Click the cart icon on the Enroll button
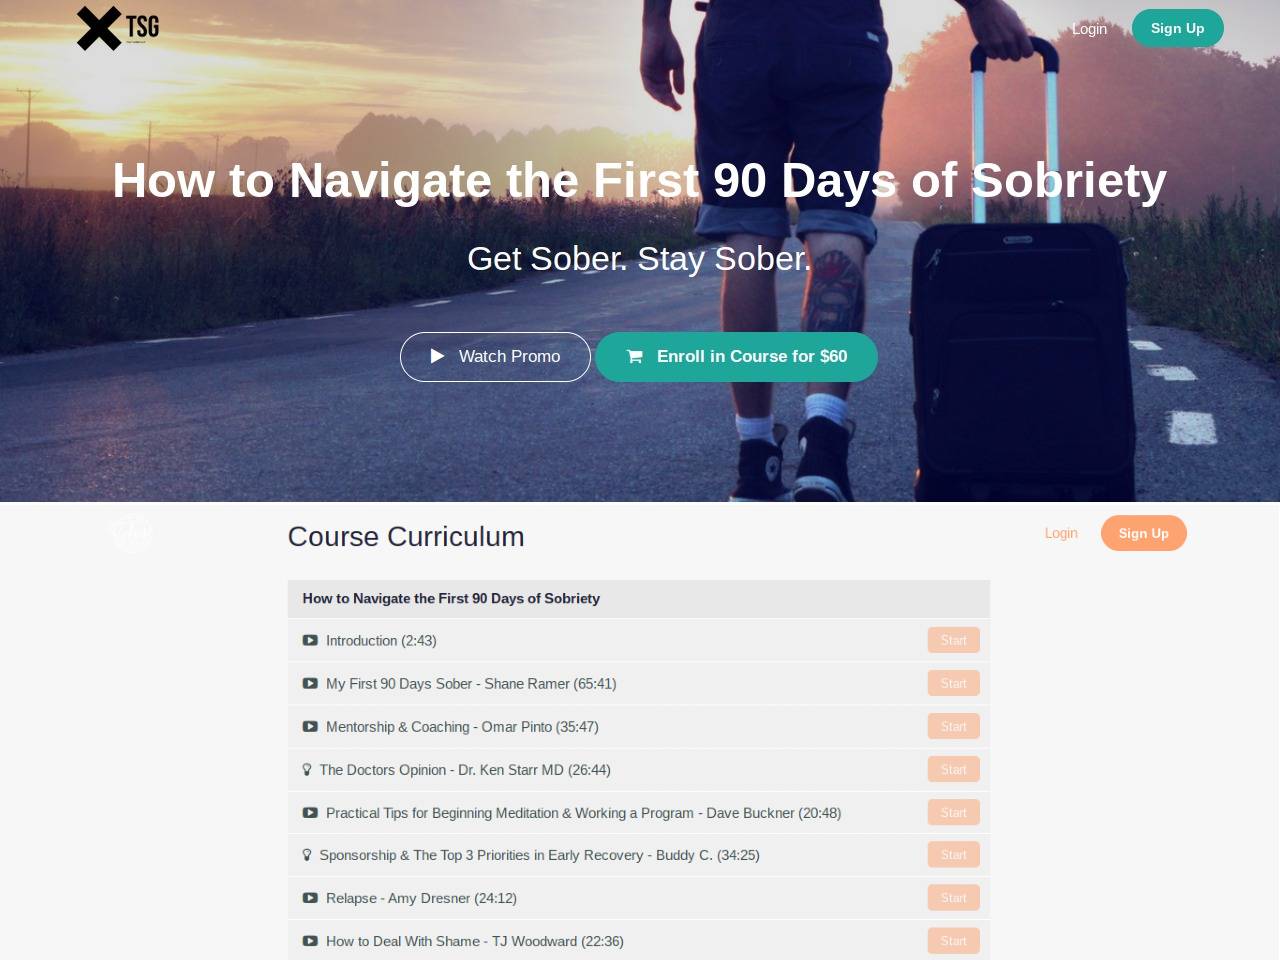Screen dimensions: 1280x960 pyautogui.click(x=634, y=357)
